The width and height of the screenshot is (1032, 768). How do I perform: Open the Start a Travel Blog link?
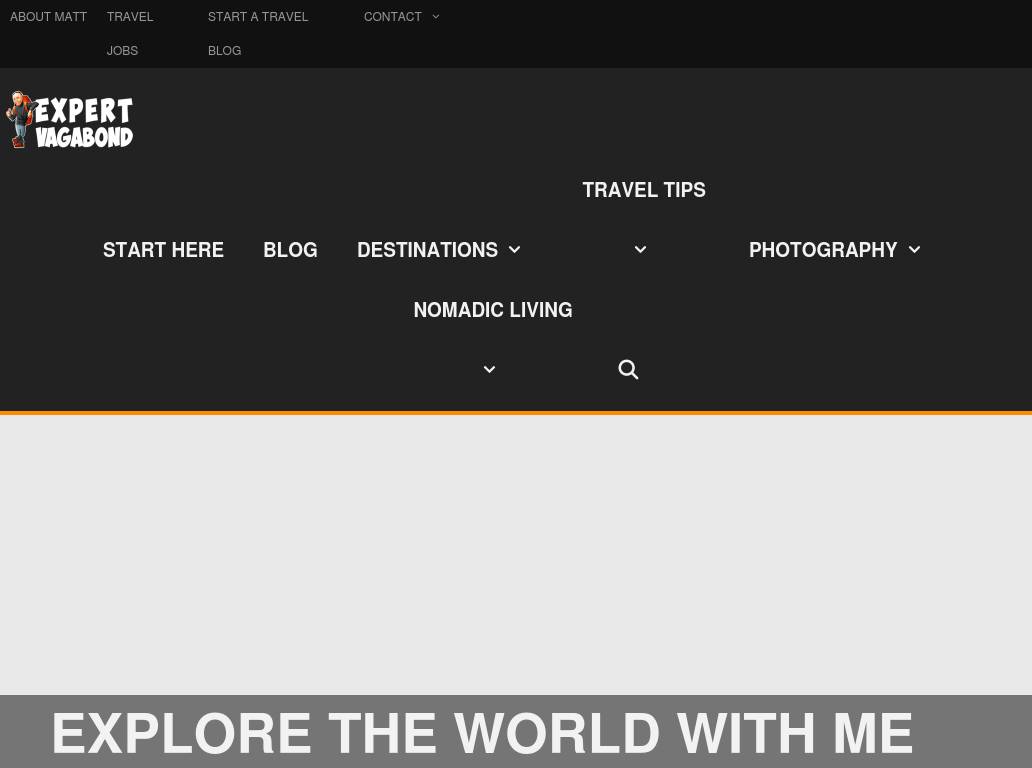(x=257, y=33)
